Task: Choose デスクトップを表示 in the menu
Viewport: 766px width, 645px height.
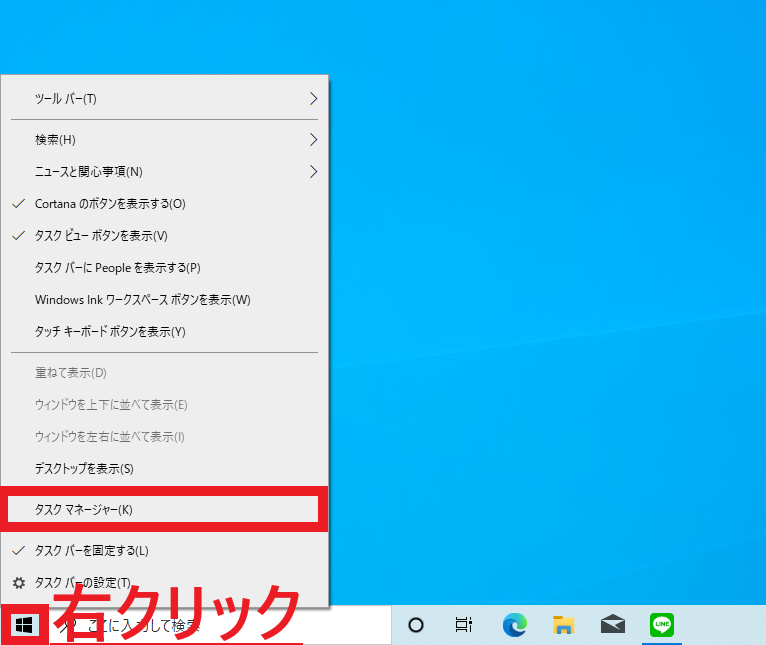Action: click(84, 469)
